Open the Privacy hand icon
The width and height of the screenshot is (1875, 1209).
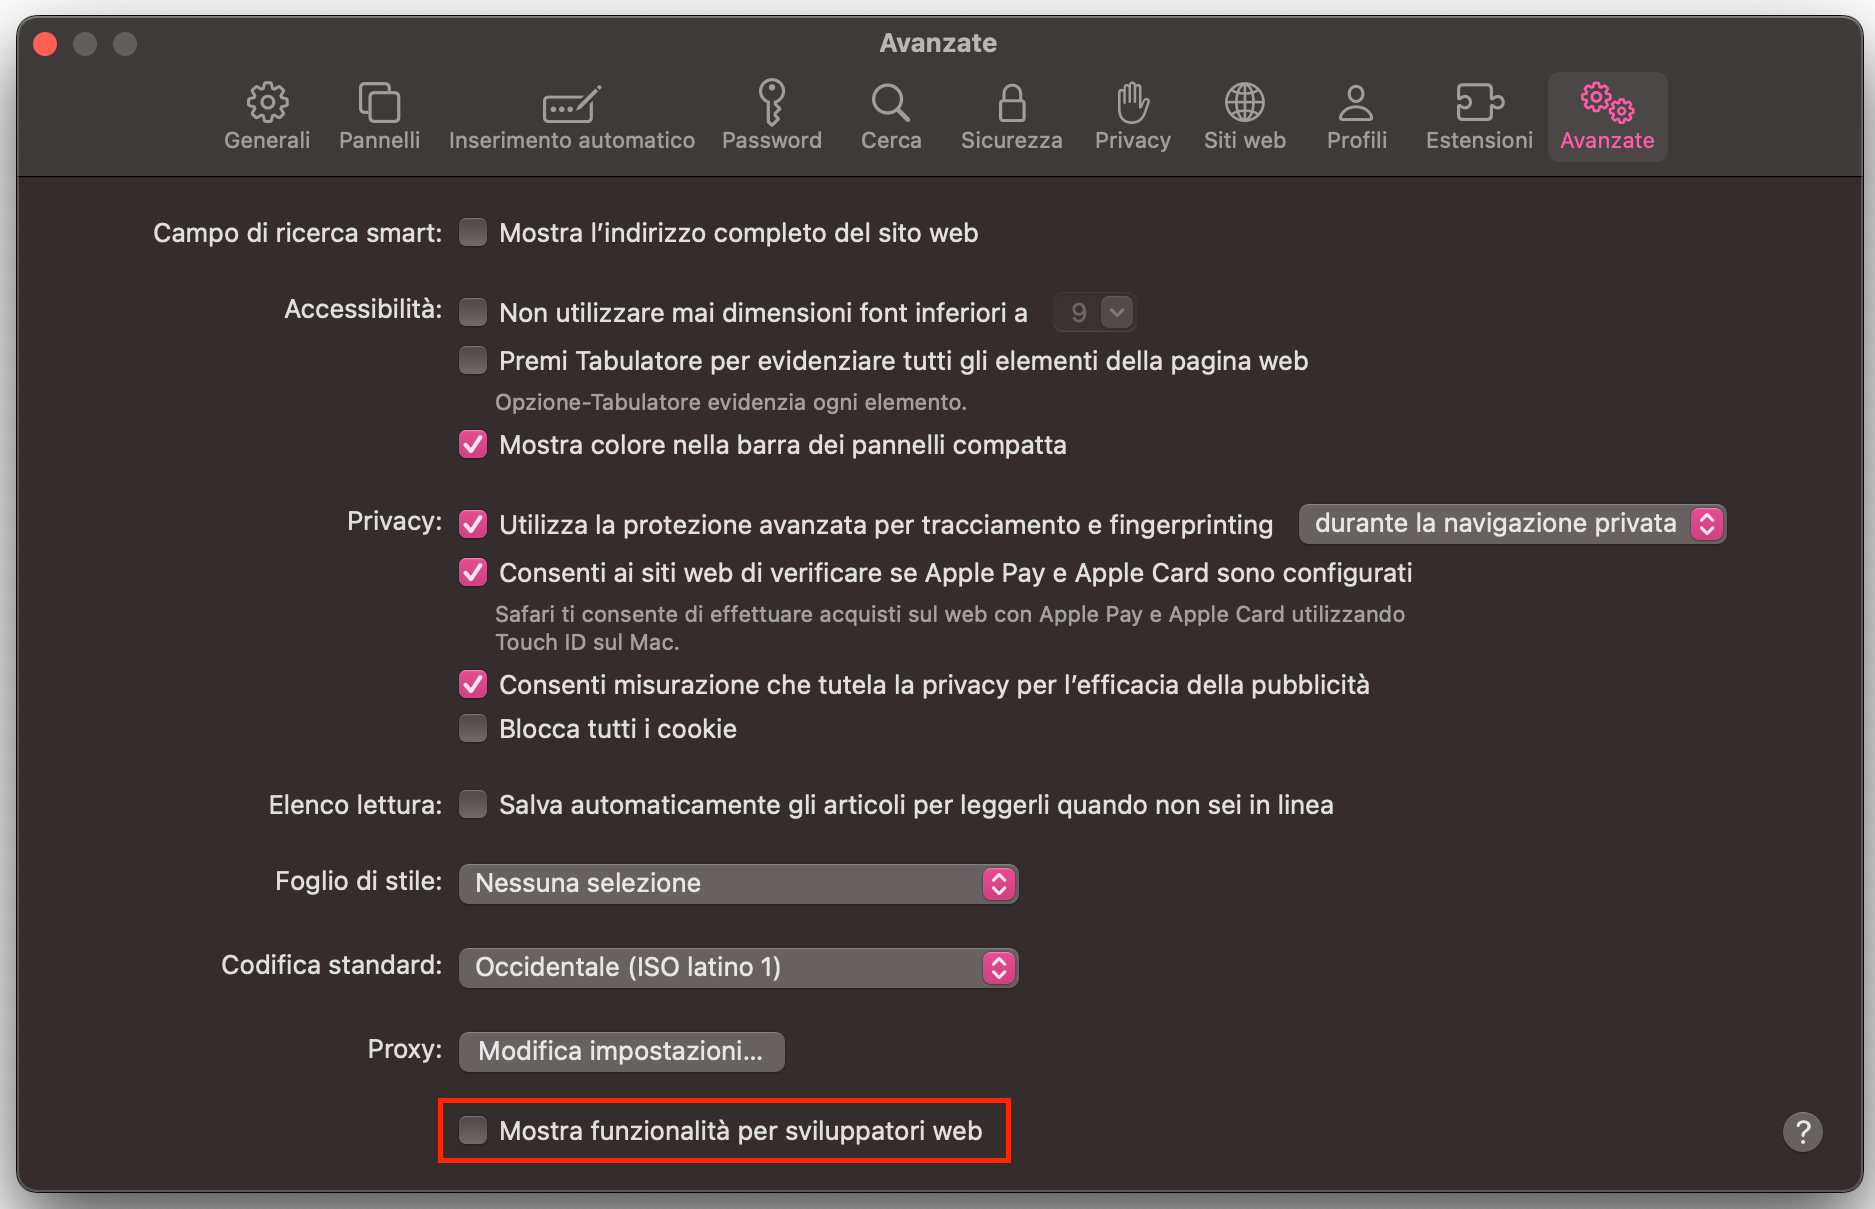[x=1132, y=116]
